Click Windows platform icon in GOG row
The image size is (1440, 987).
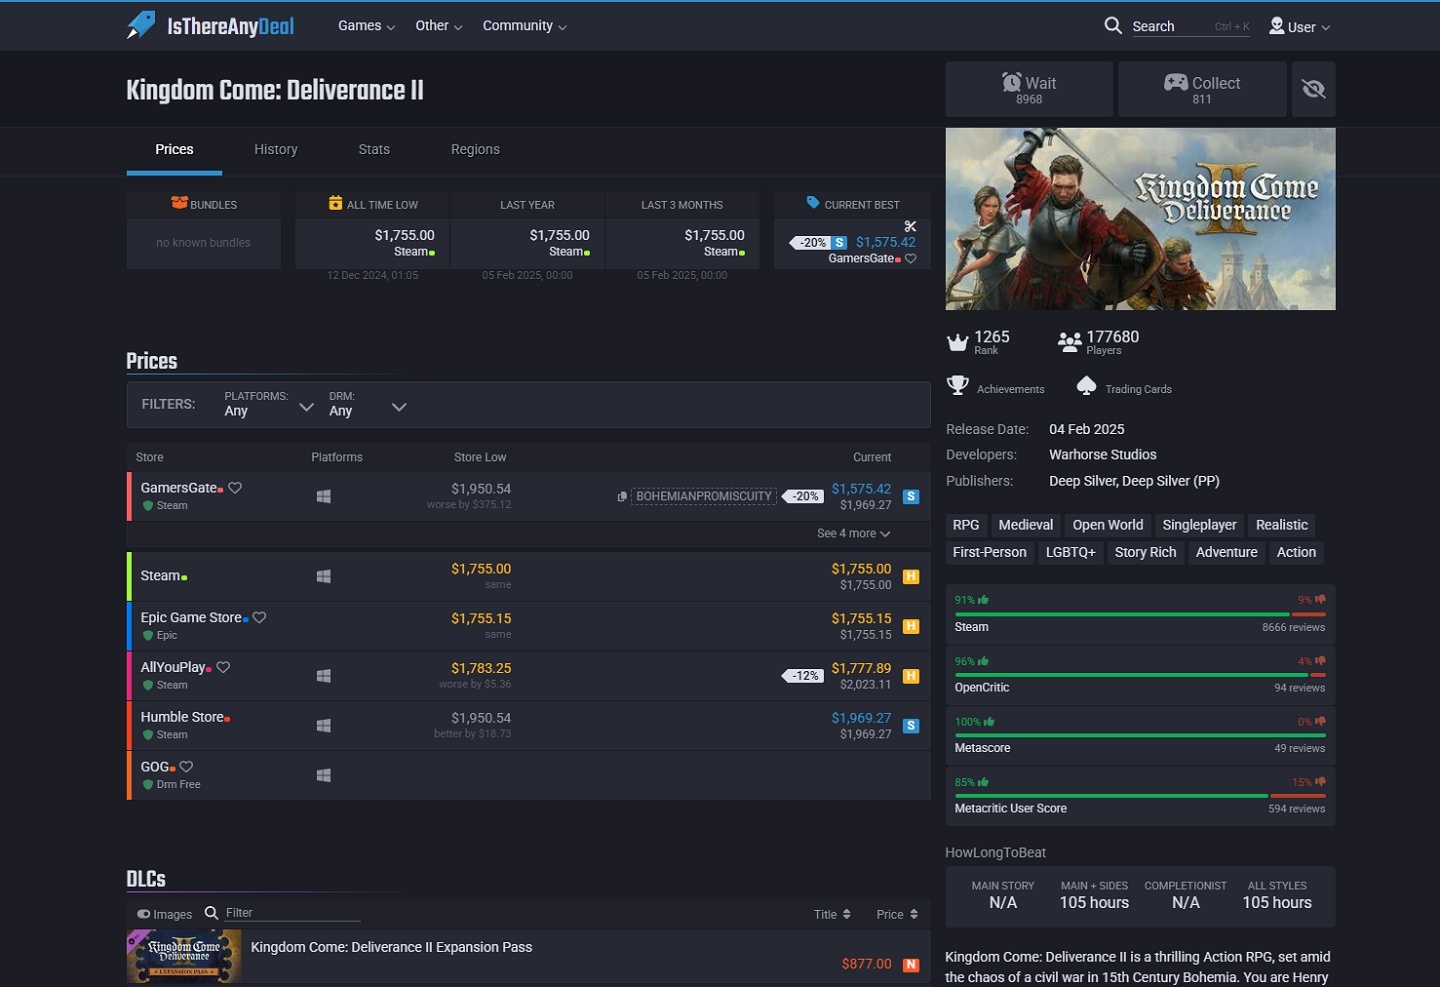(x=323, y=775)
